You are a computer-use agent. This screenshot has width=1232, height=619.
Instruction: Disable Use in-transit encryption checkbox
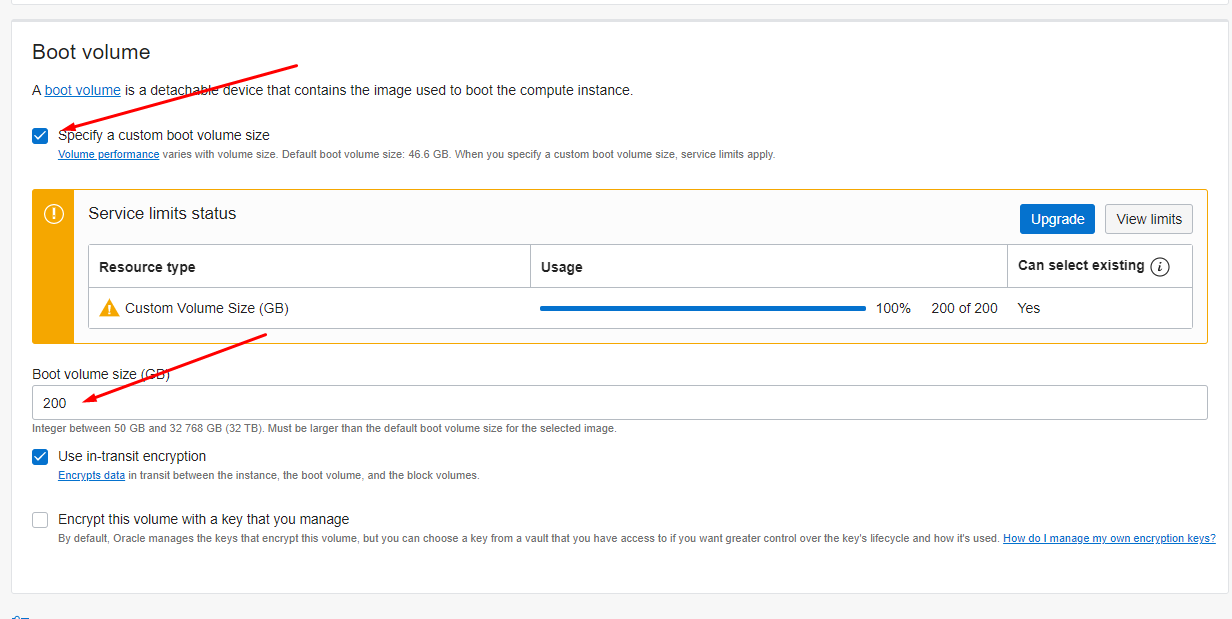tap(40, 457)
